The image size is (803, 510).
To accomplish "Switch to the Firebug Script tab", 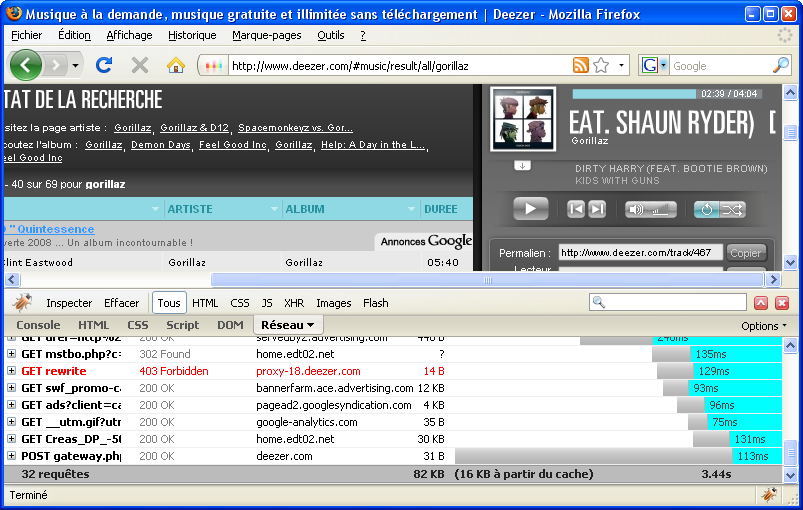I will click(x=182, y=325).
